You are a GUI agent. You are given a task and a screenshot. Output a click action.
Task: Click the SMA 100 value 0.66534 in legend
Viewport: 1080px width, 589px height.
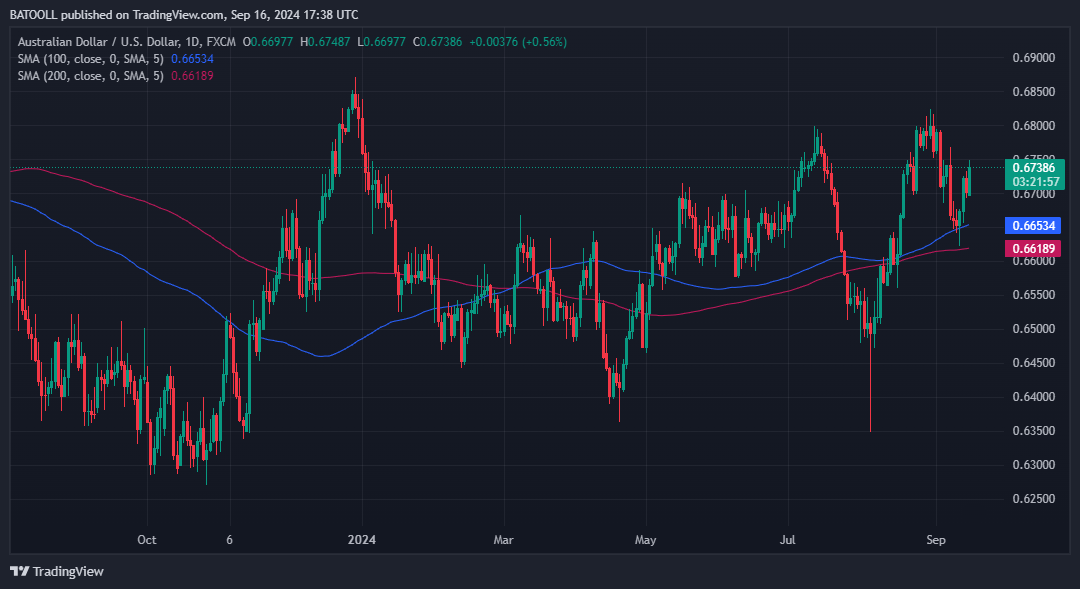pos(192,59)
